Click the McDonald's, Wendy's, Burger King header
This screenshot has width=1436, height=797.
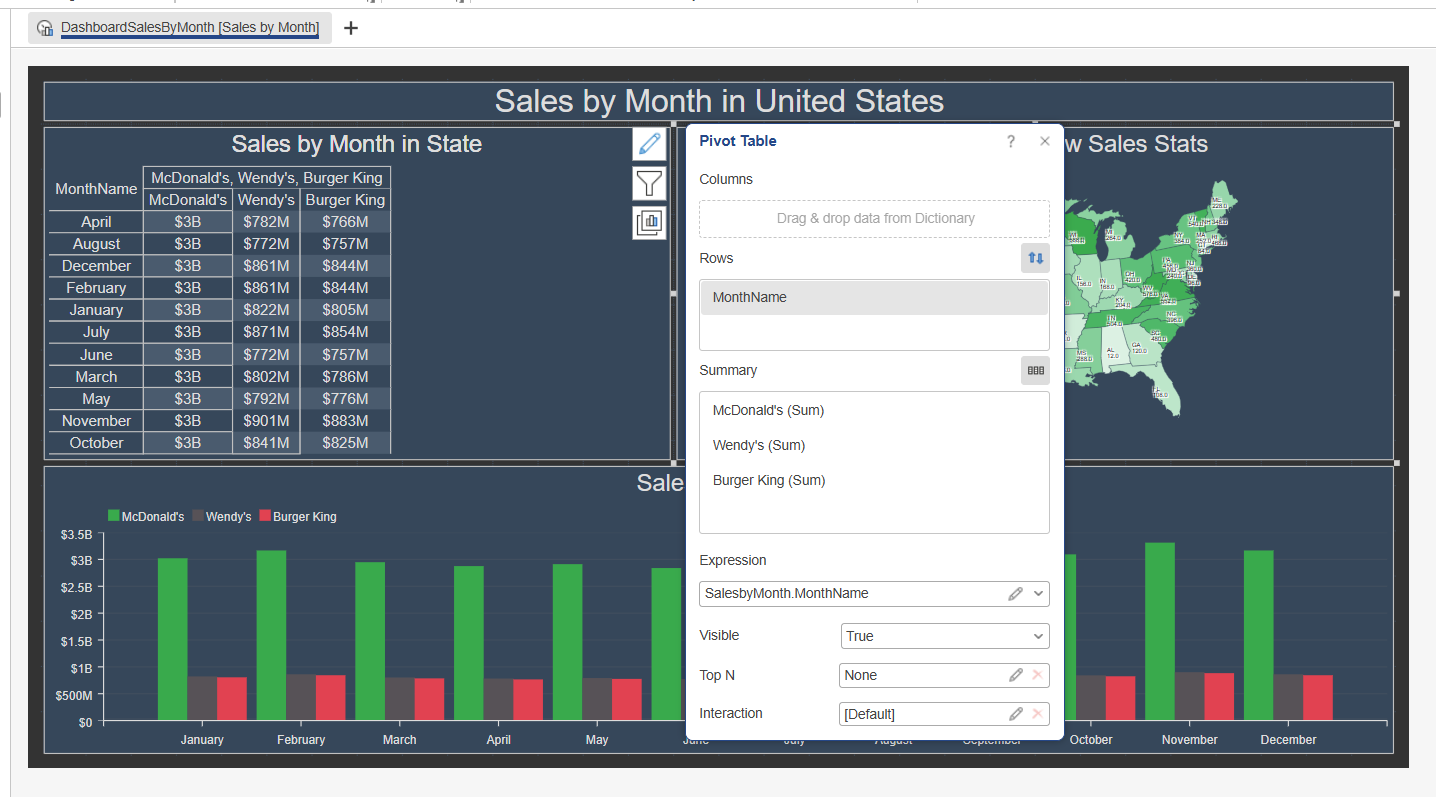pyautogui.click(x=267, y=178)
